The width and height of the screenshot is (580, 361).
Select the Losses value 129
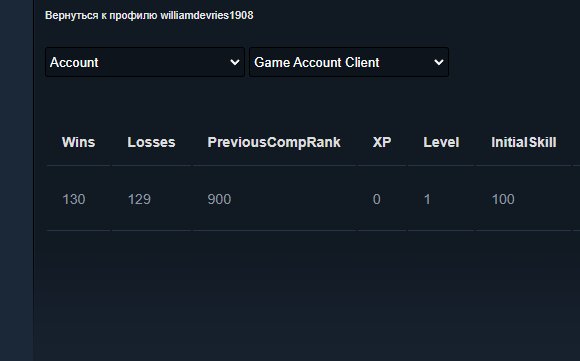coord(139,199)
